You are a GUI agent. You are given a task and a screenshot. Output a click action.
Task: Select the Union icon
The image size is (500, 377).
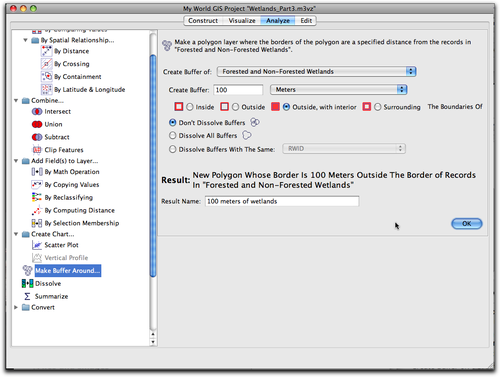pyautogui.click(x=37, y=124)
